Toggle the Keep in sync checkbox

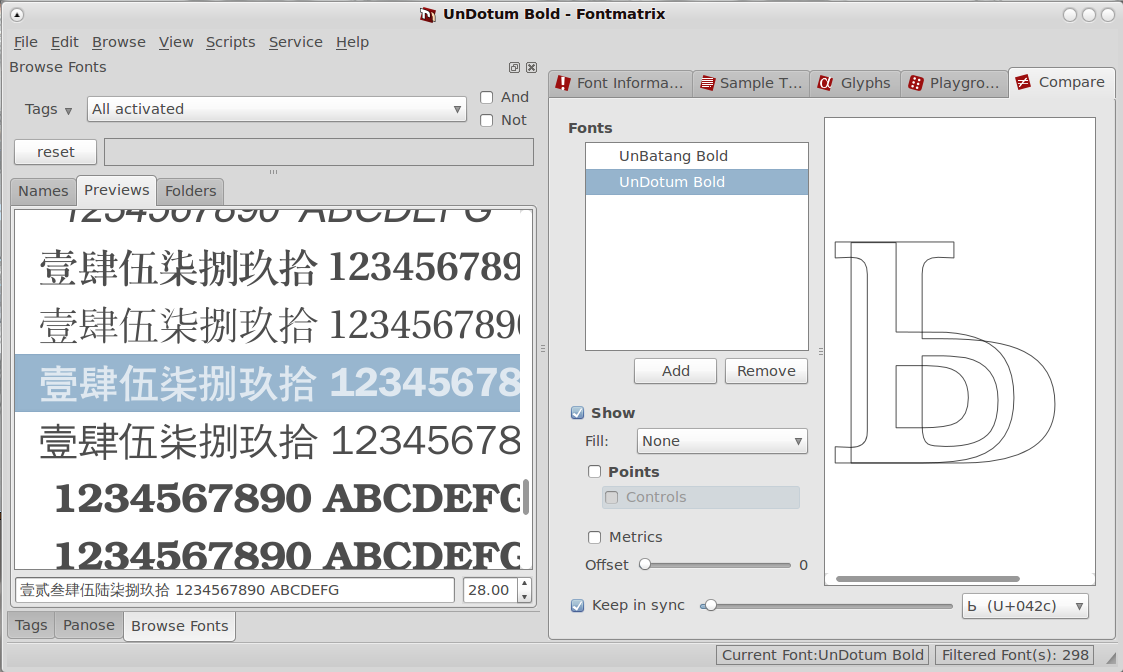point(577,605)
